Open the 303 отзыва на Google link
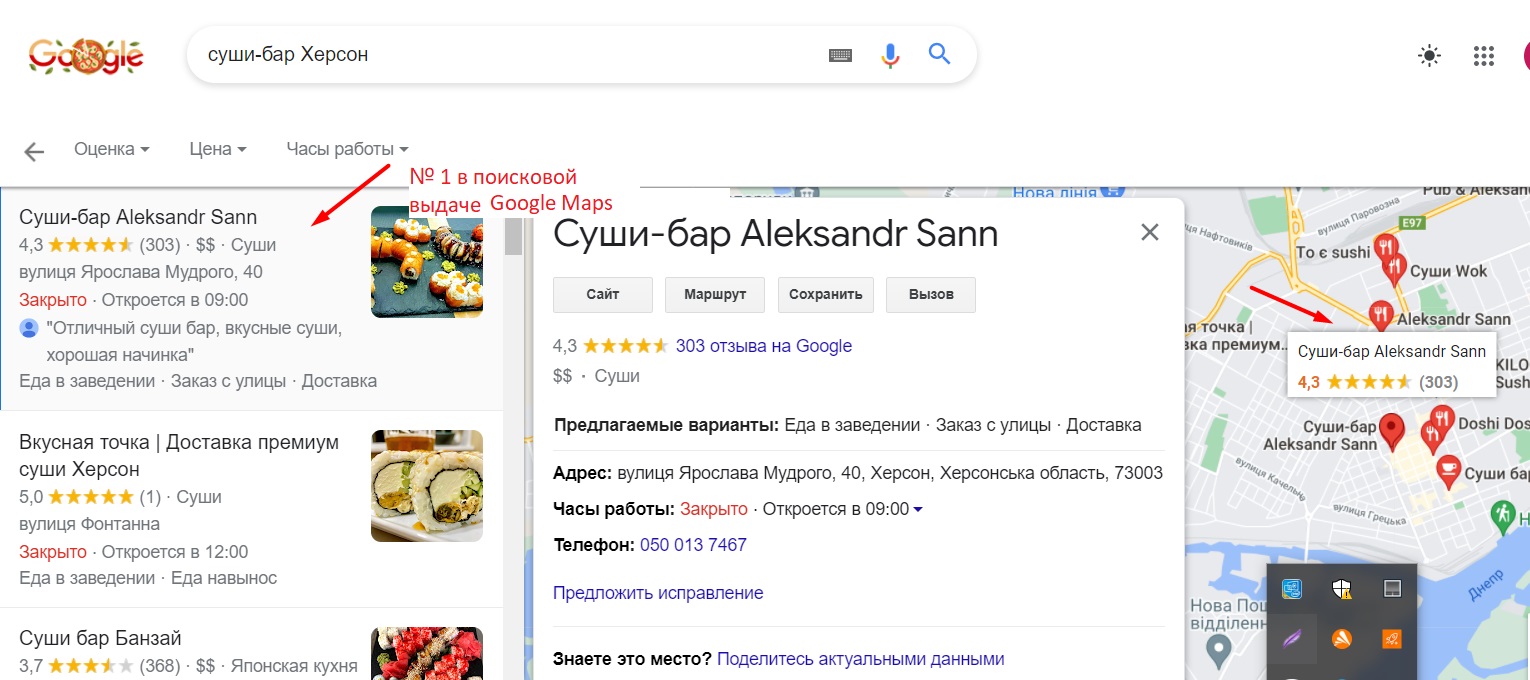 click(764, 346)
